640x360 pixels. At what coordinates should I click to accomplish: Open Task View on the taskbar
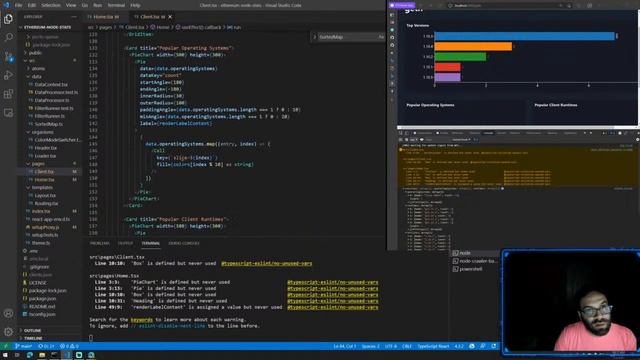click(x=17, y=355)
